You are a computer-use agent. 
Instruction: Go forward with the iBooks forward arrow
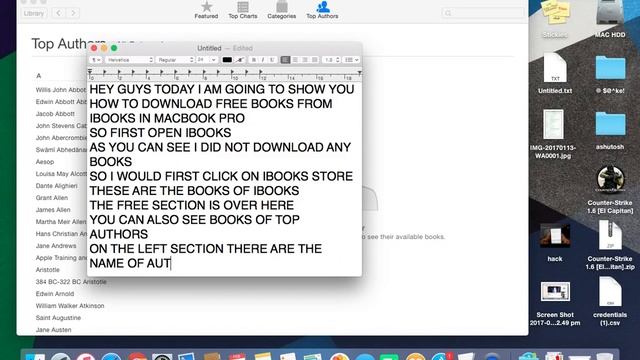coord(73,13)
